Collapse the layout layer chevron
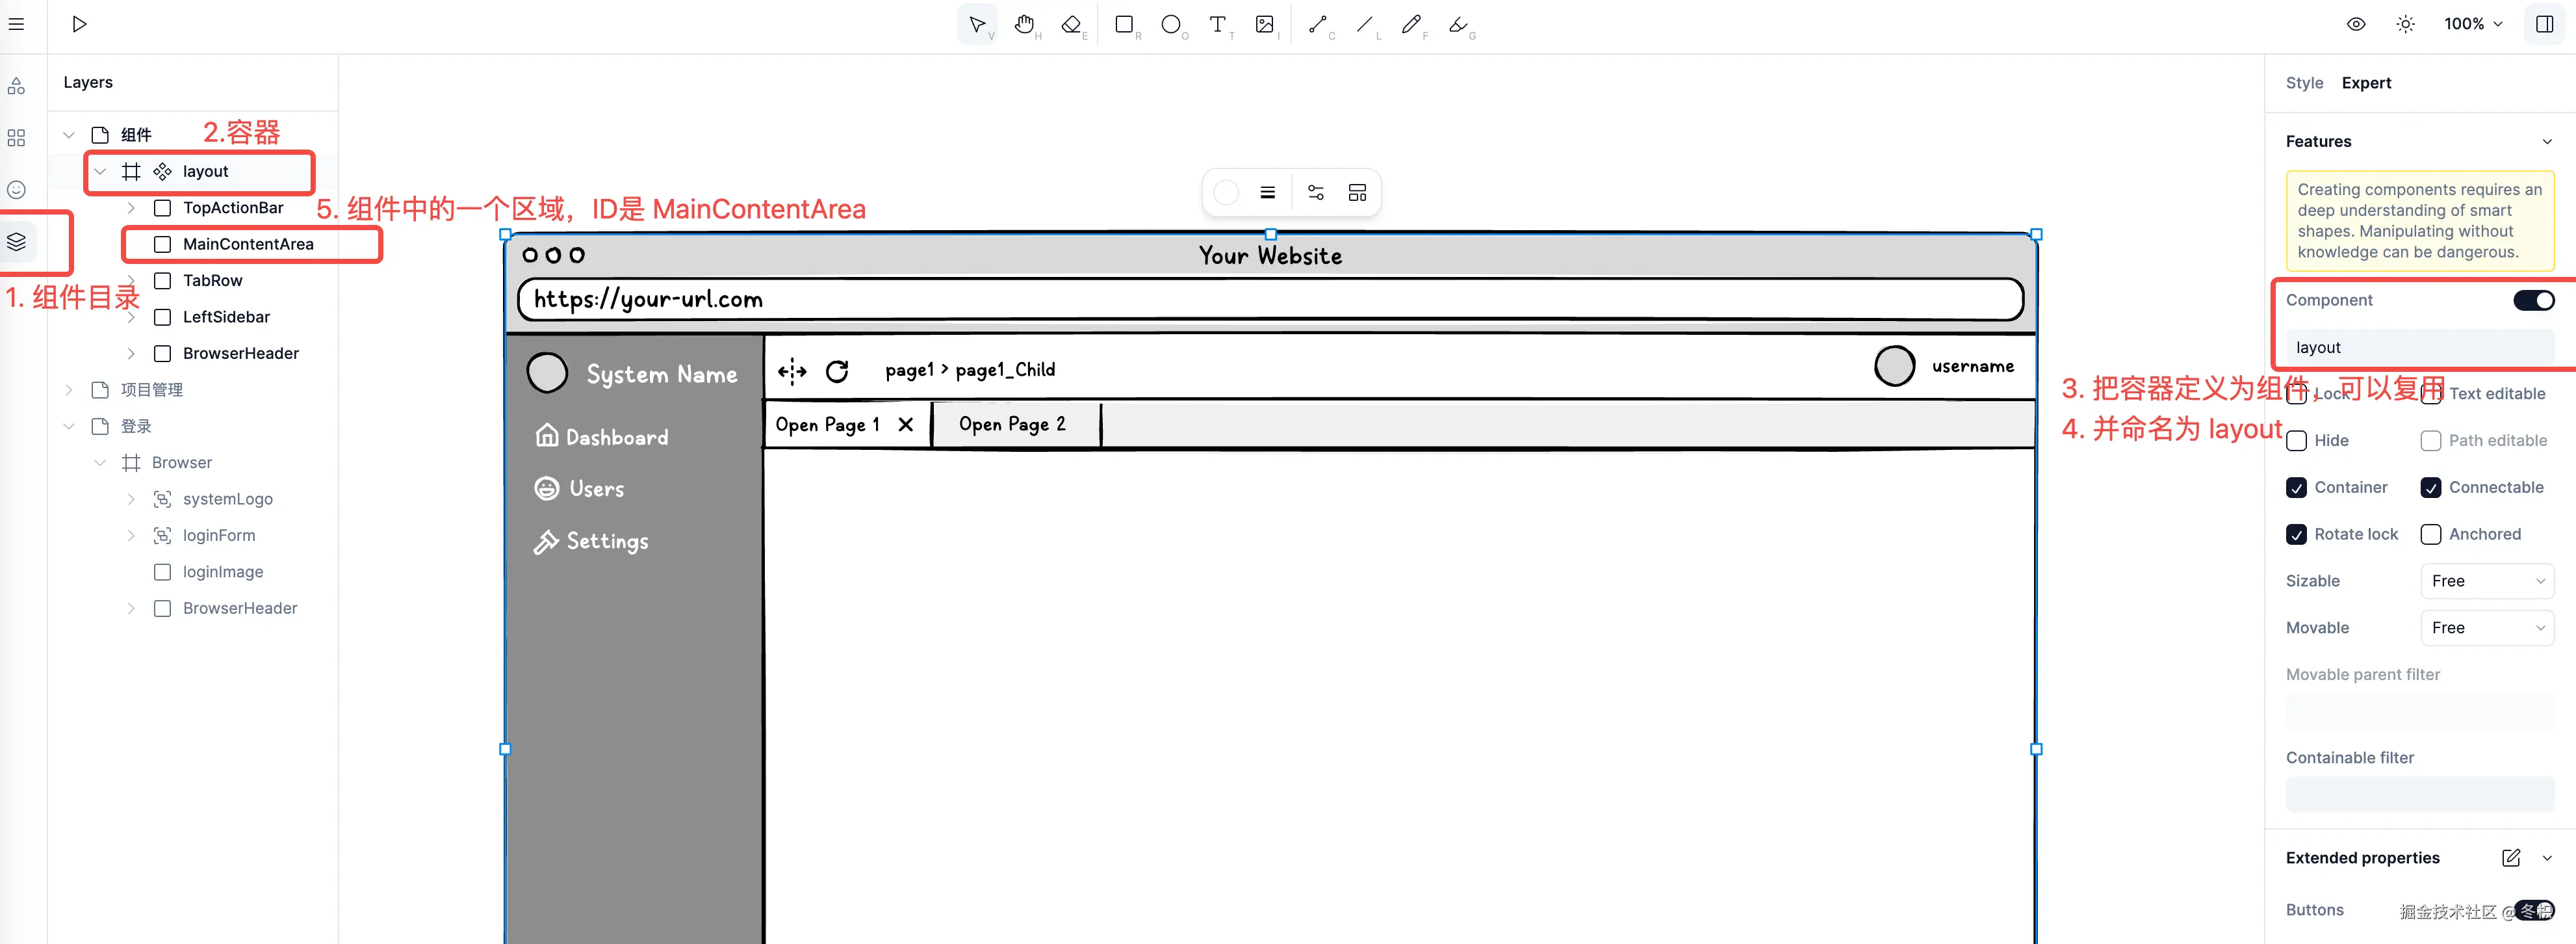This screenshot has height=944, width=2576. (x=100, y=172)
